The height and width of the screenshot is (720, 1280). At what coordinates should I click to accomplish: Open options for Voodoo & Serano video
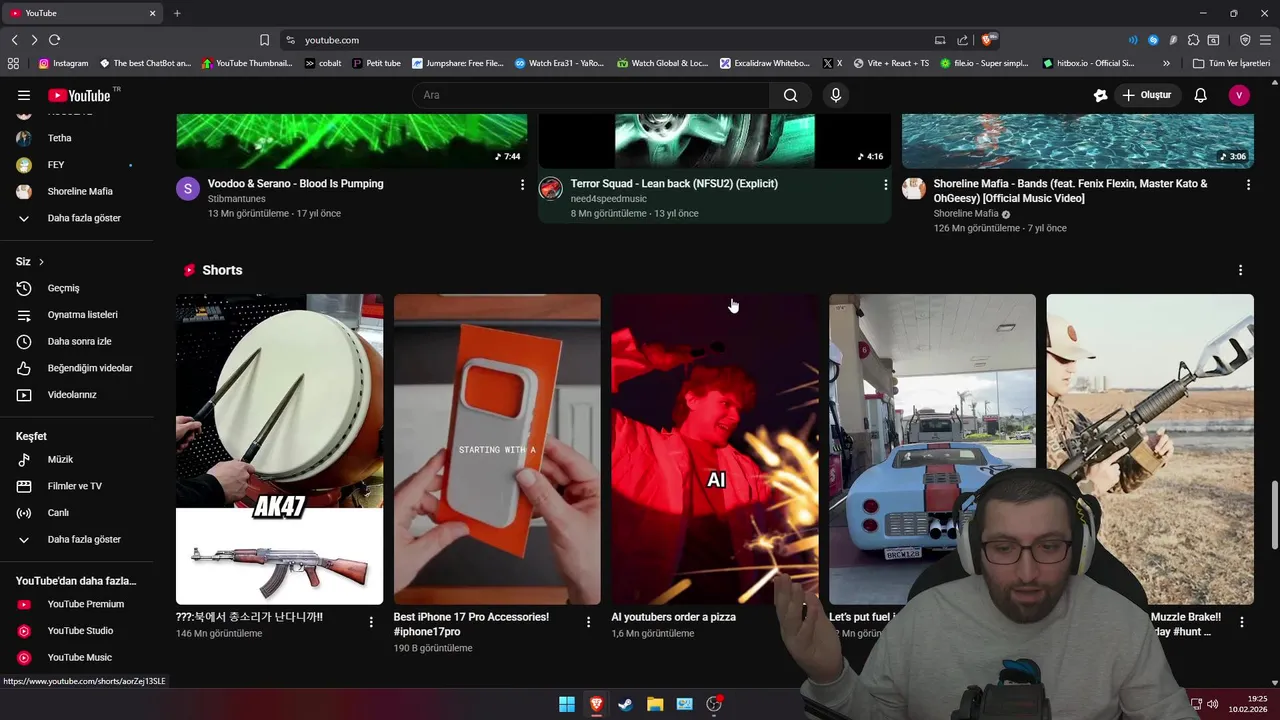(522, 185)
